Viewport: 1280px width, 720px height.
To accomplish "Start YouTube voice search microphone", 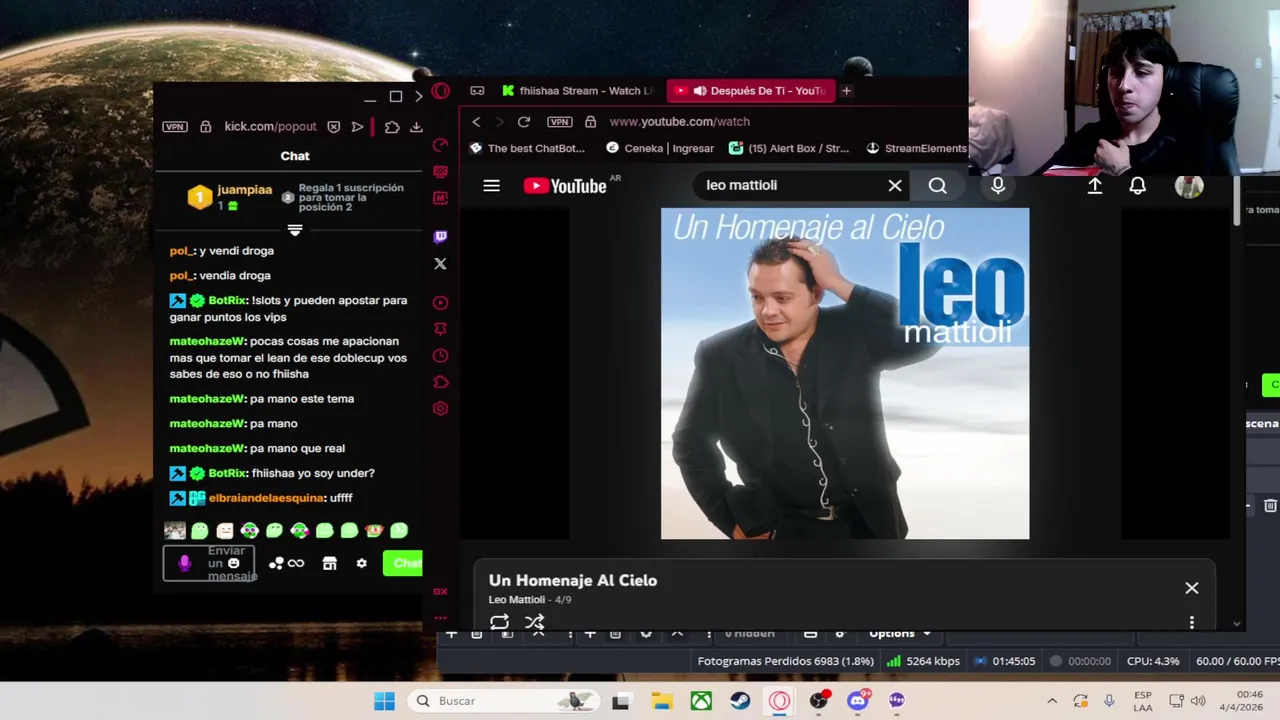I will pos(998,186).
